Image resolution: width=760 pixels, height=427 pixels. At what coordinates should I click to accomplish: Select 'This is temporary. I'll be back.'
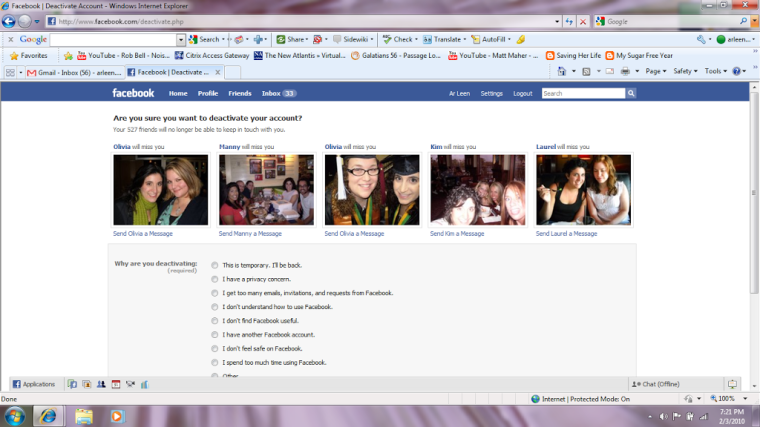coord(214,265)
